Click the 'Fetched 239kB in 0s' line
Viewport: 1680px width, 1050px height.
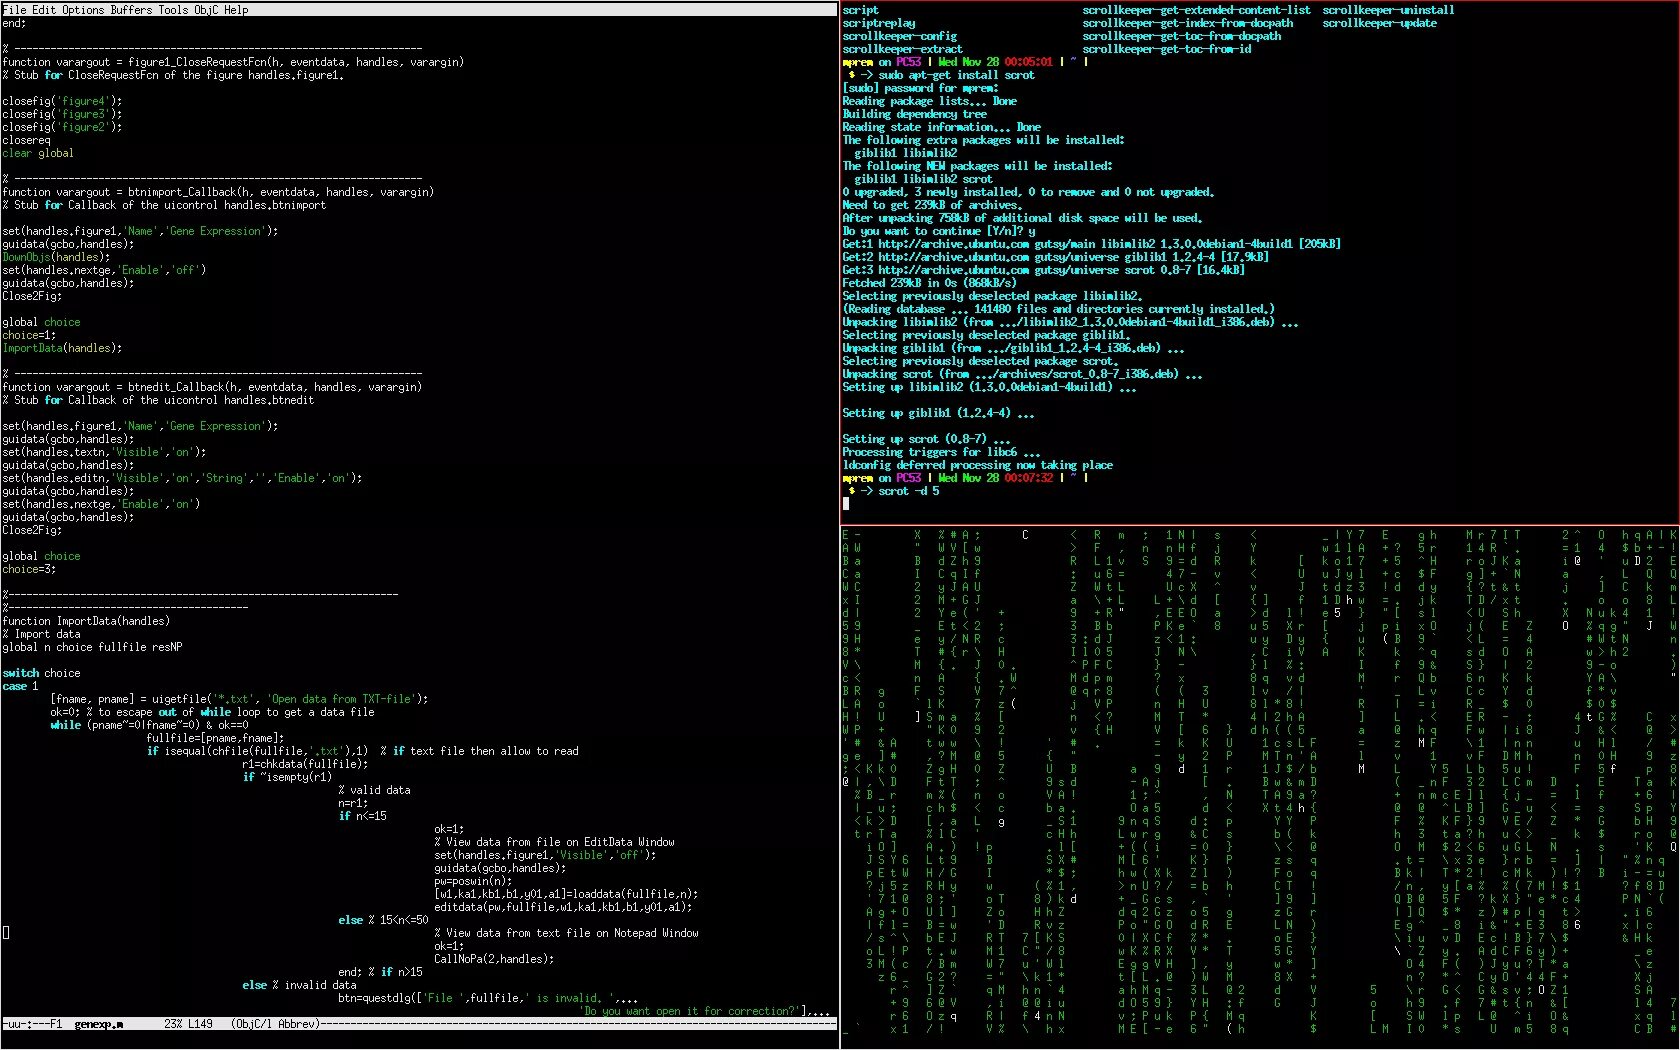pyautogui.click(x=929, y=283)
